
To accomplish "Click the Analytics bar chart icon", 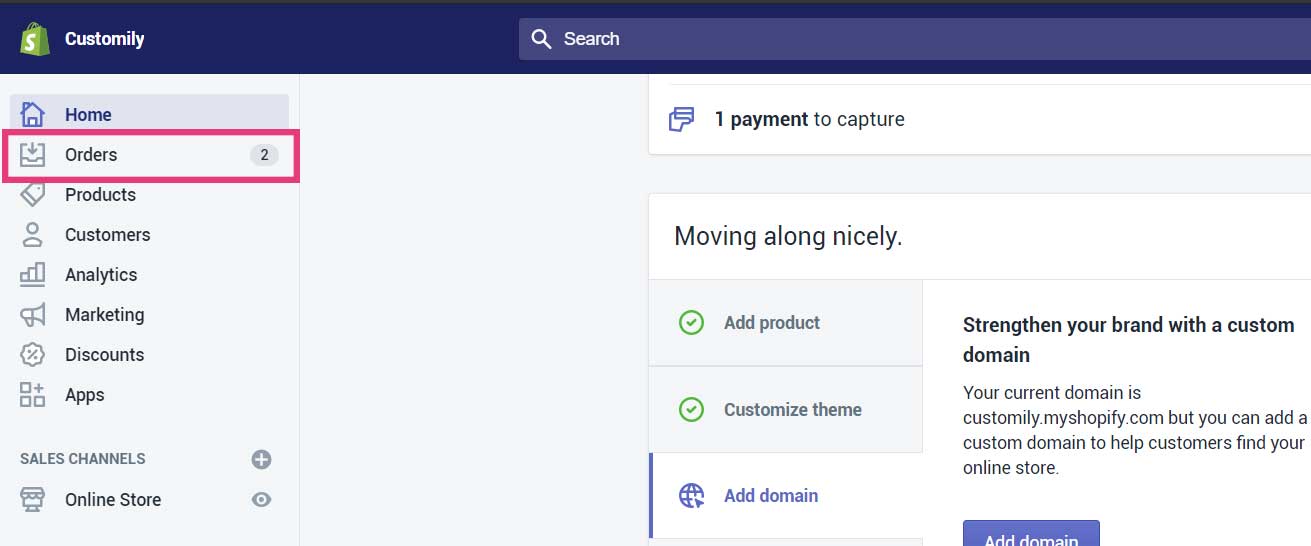I will click(33, 274).
